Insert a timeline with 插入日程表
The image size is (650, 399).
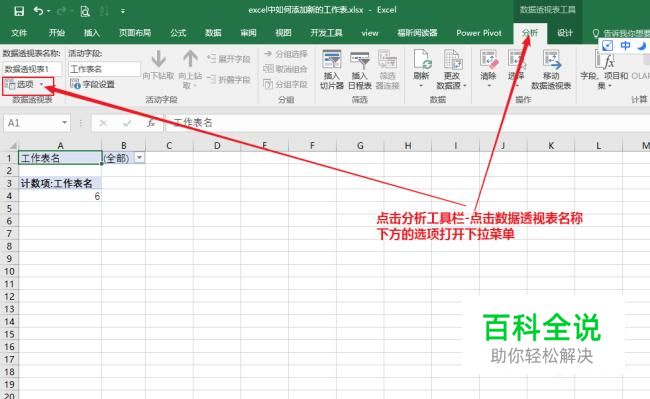(x=359, y=69)
